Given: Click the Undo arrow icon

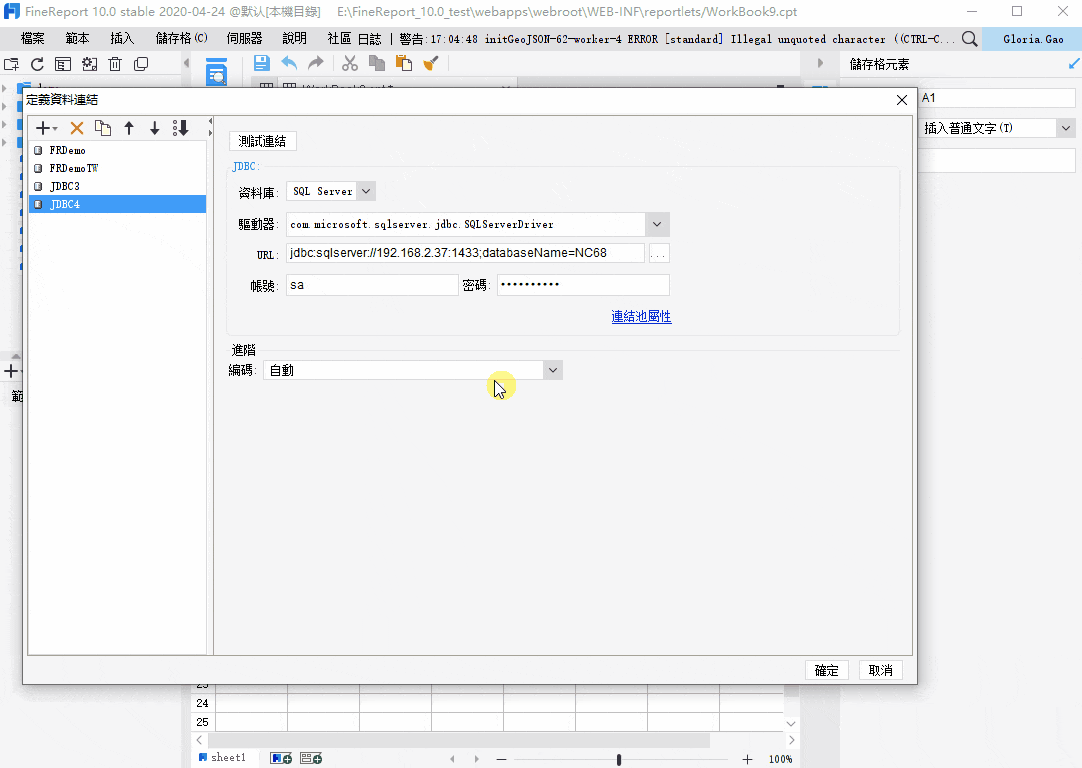Looking at the screenshot, I should [x=289, y=63].
